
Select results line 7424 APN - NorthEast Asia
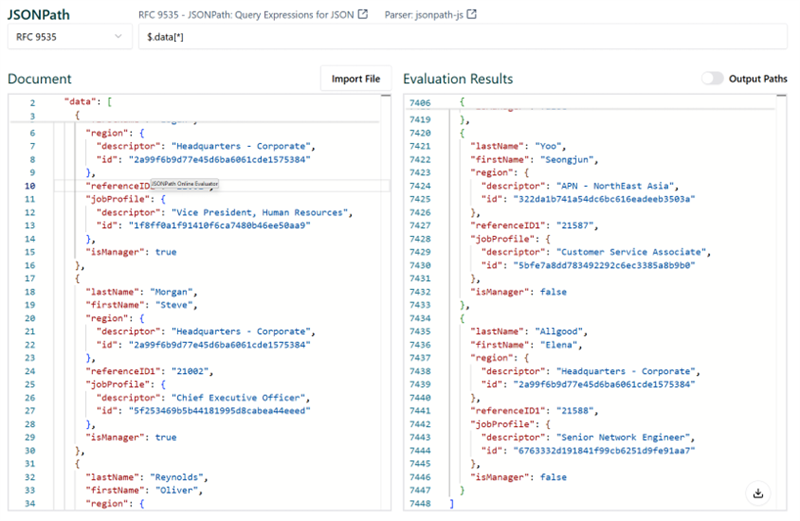(x=580, y=186)
